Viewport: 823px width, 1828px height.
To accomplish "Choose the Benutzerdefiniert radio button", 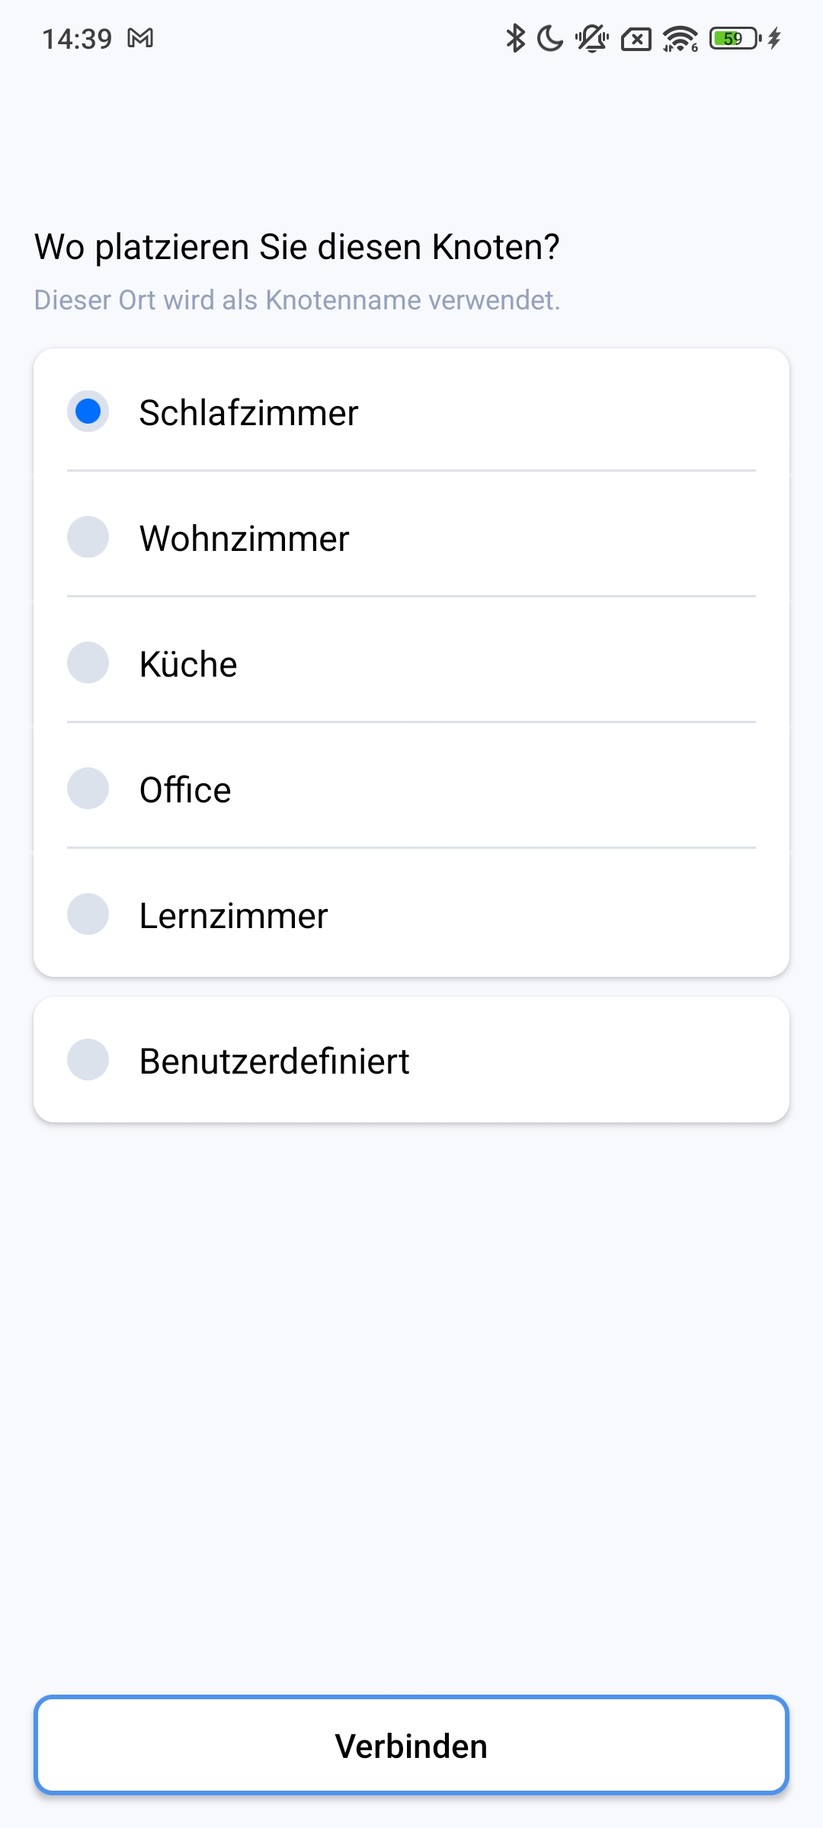I will point(88,1060).
